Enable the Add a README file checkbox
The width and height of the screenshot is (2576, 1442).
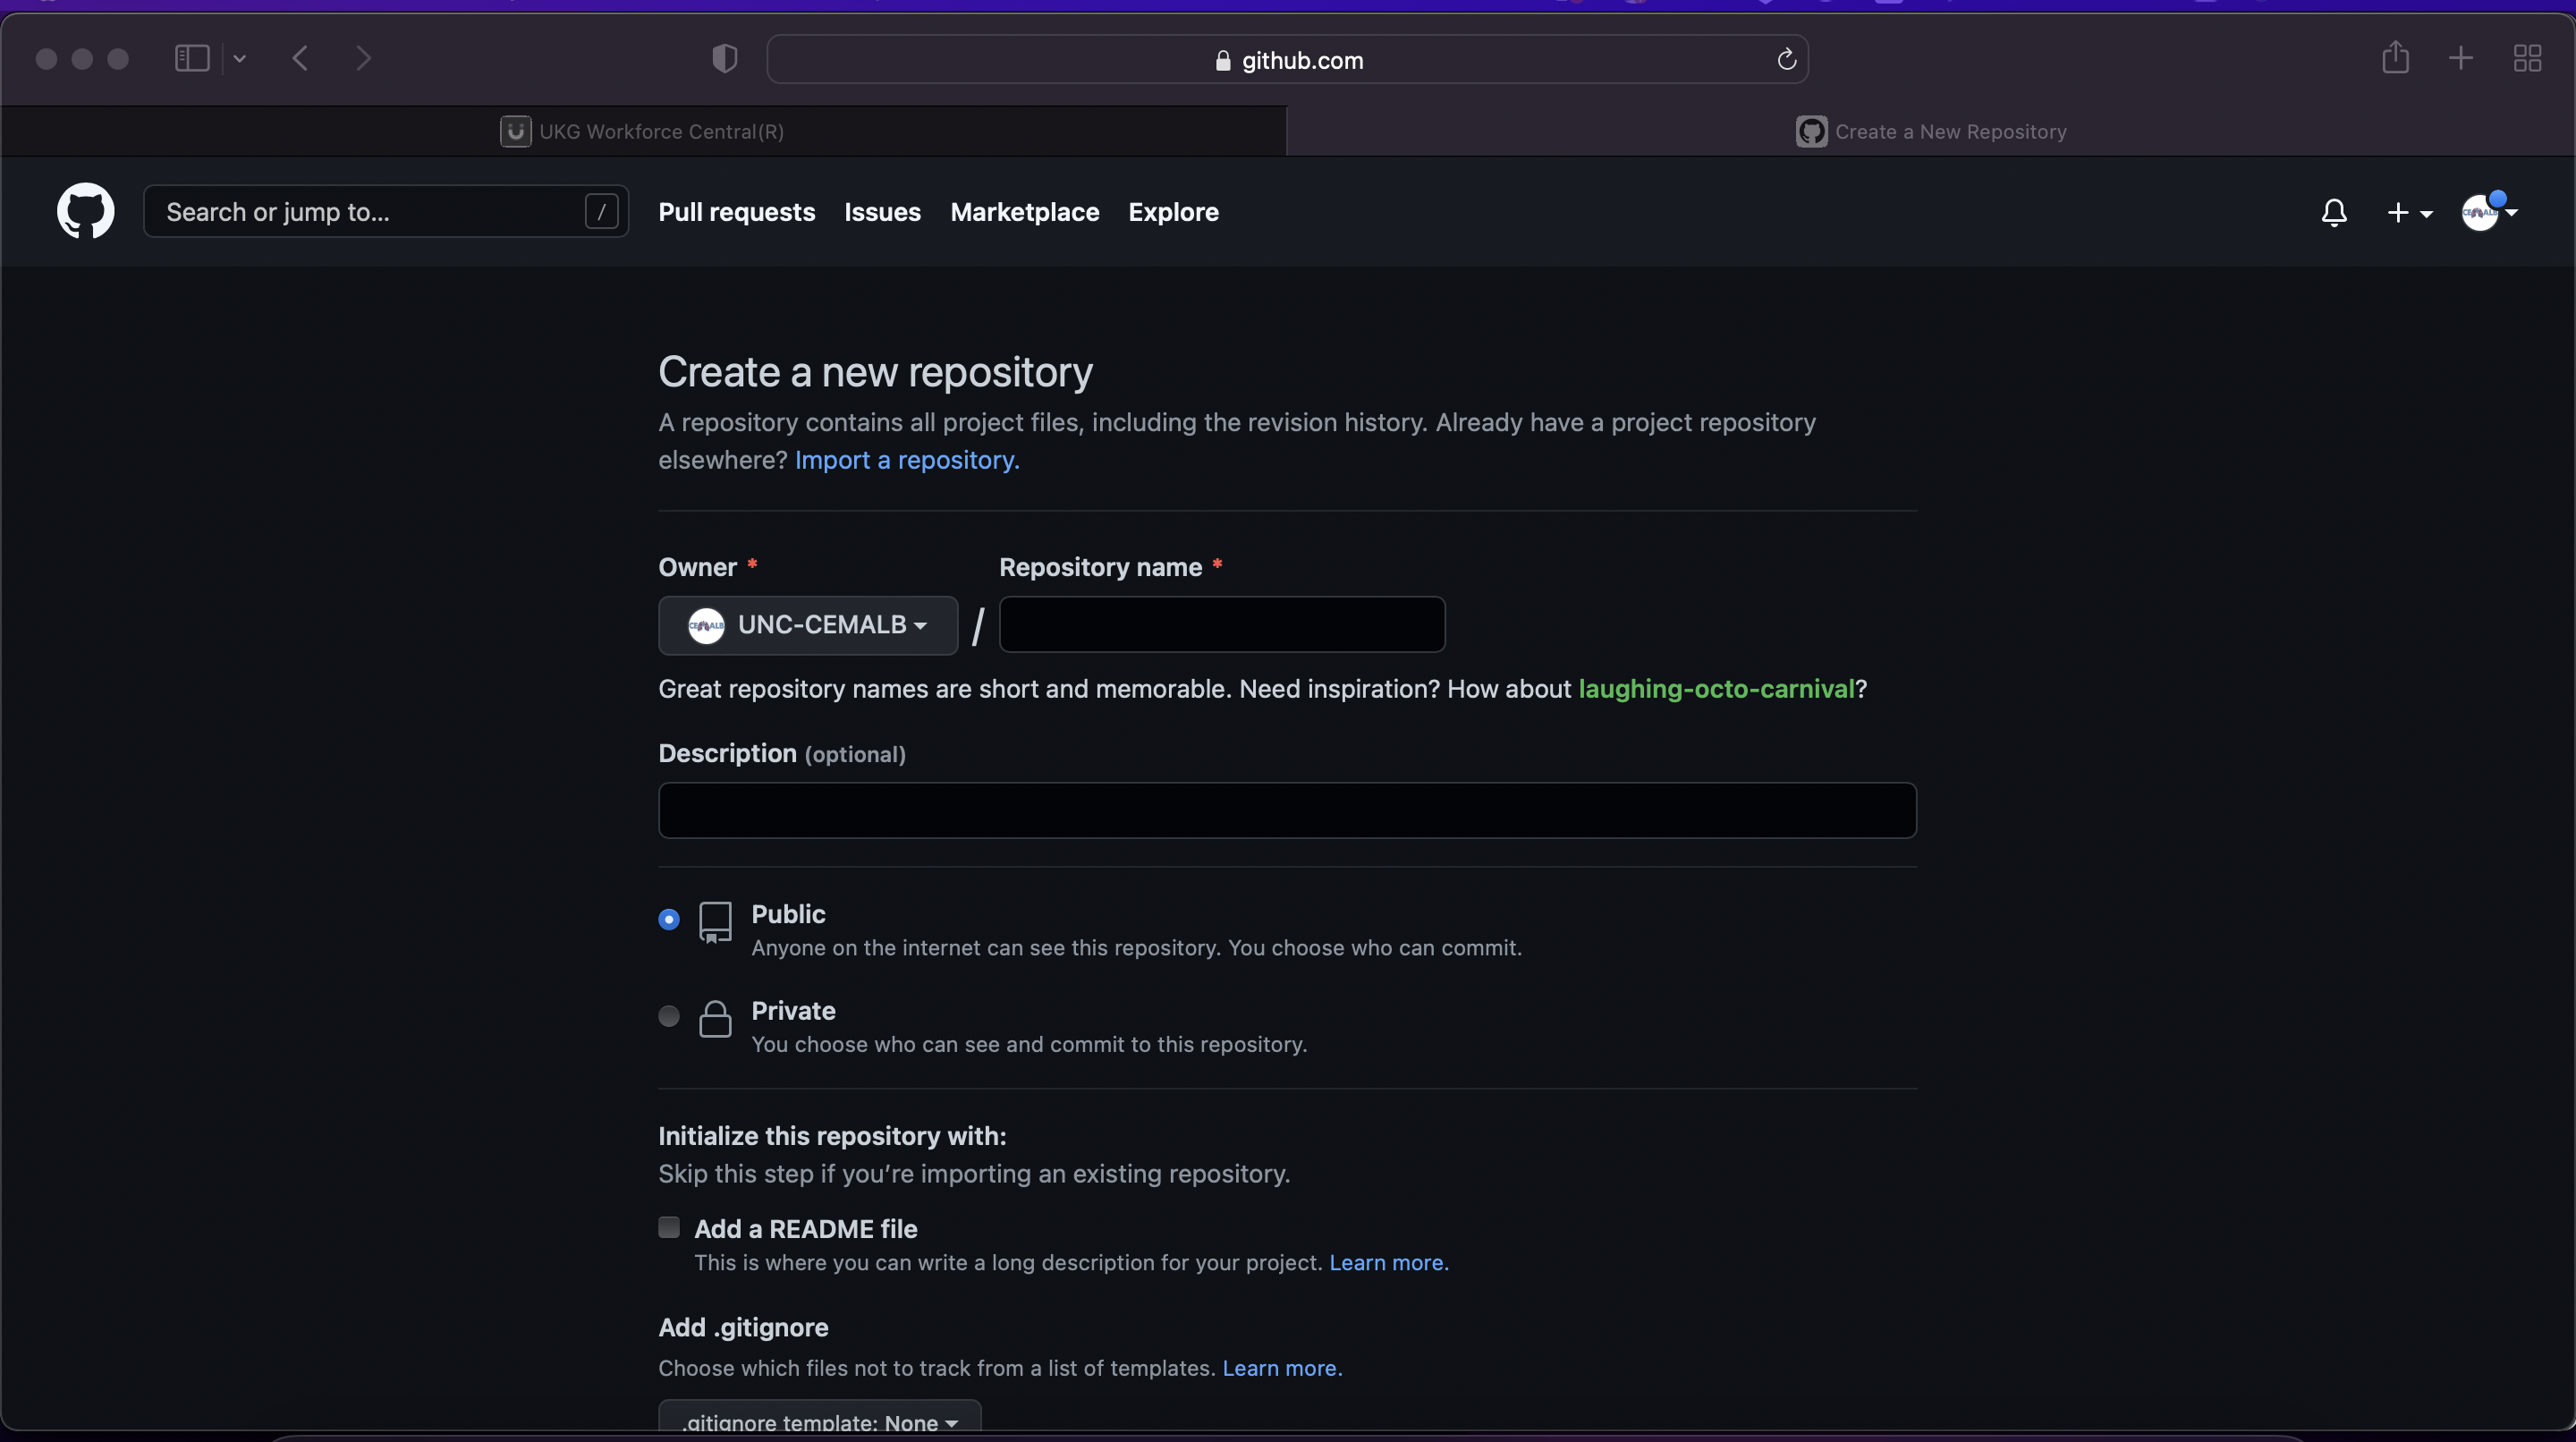click(x=669, y=1227)
